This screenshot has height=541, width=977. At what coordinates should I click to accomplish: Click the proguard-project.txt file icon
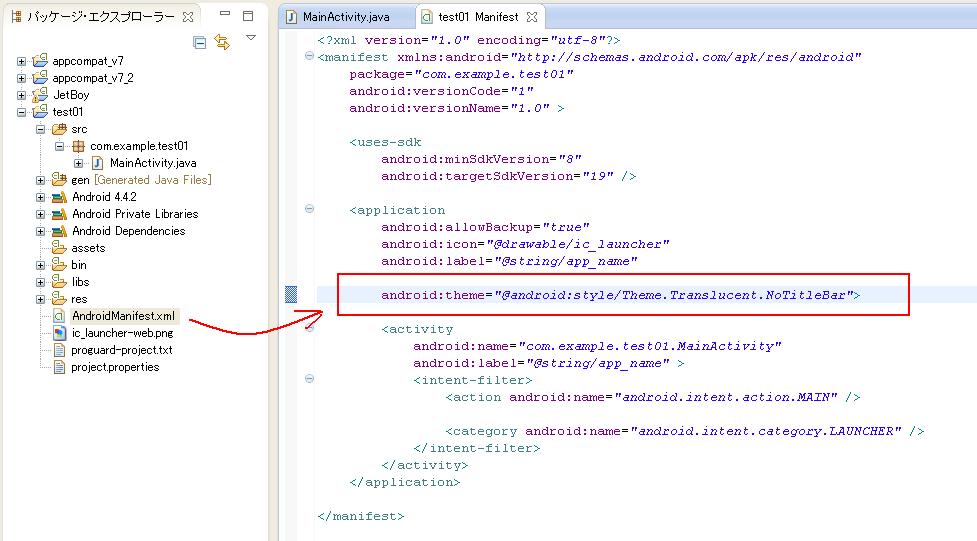tap(59, 350)
